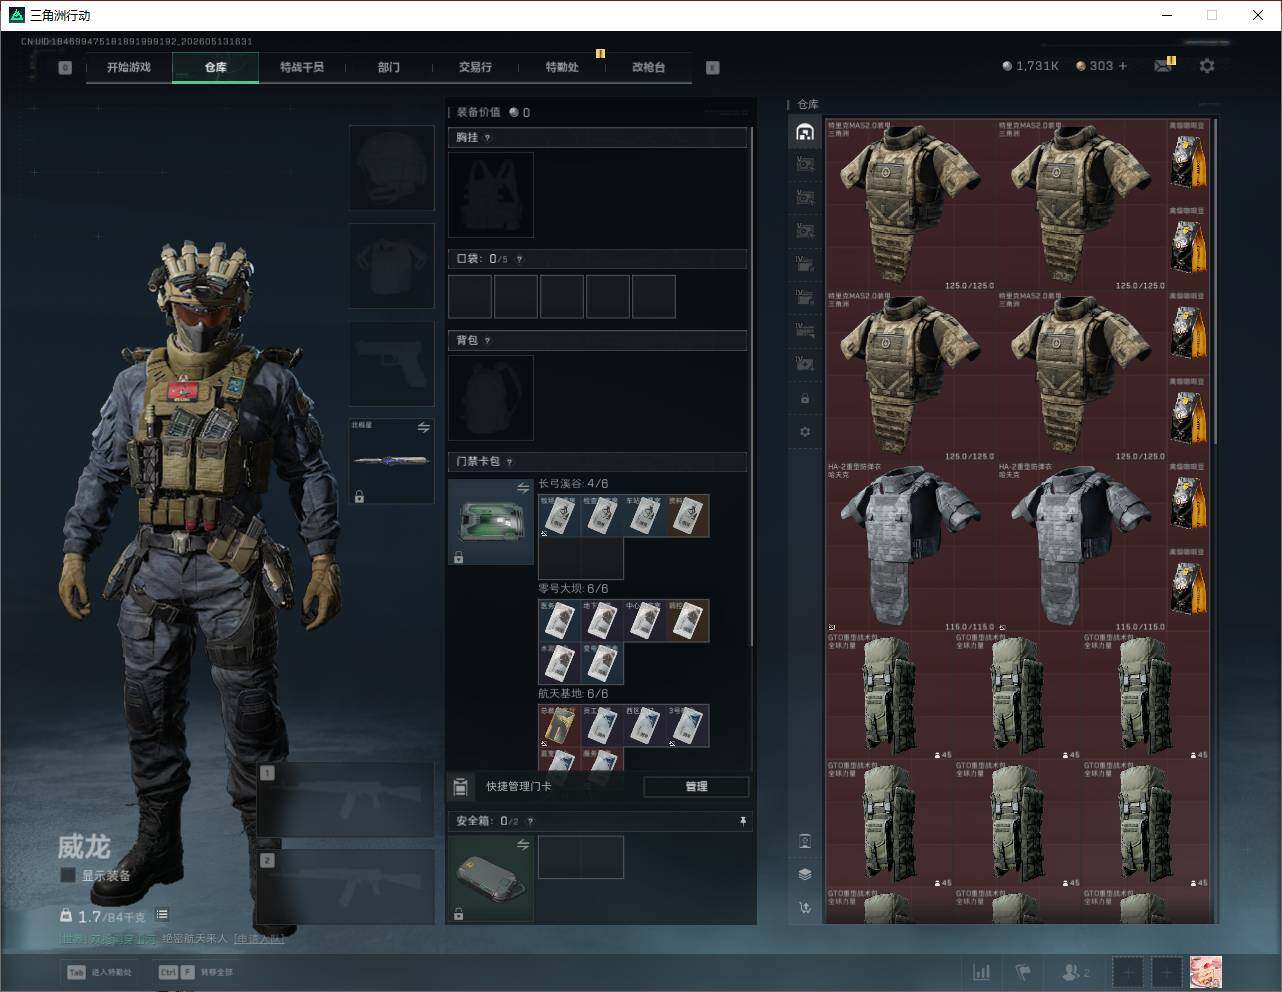Open the 开始游戏 tab

click(129, 67)
